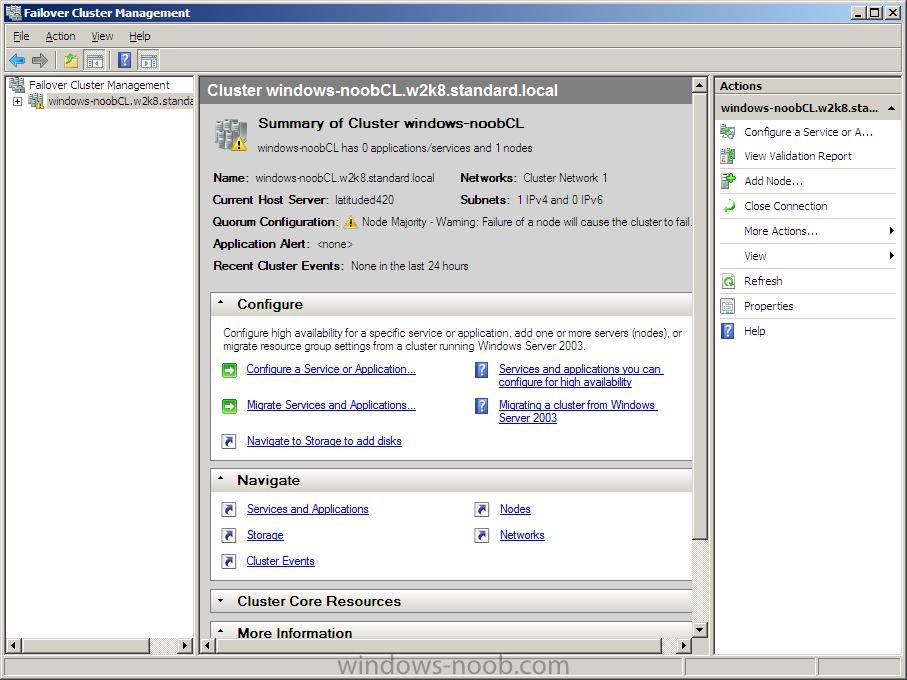Click the Properties action label
This screenshot has height=680, width=907.
point(768,306)
